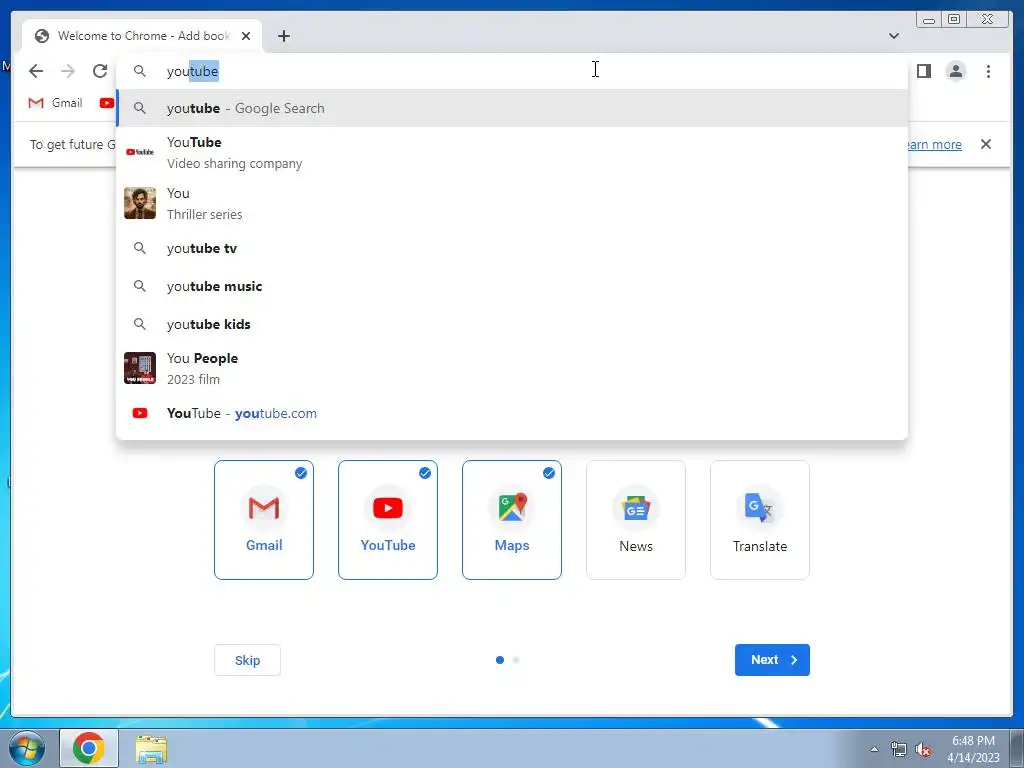Open the profile avatar menu
This screenshot has height=768, width=1024.
tap(955, 71)
